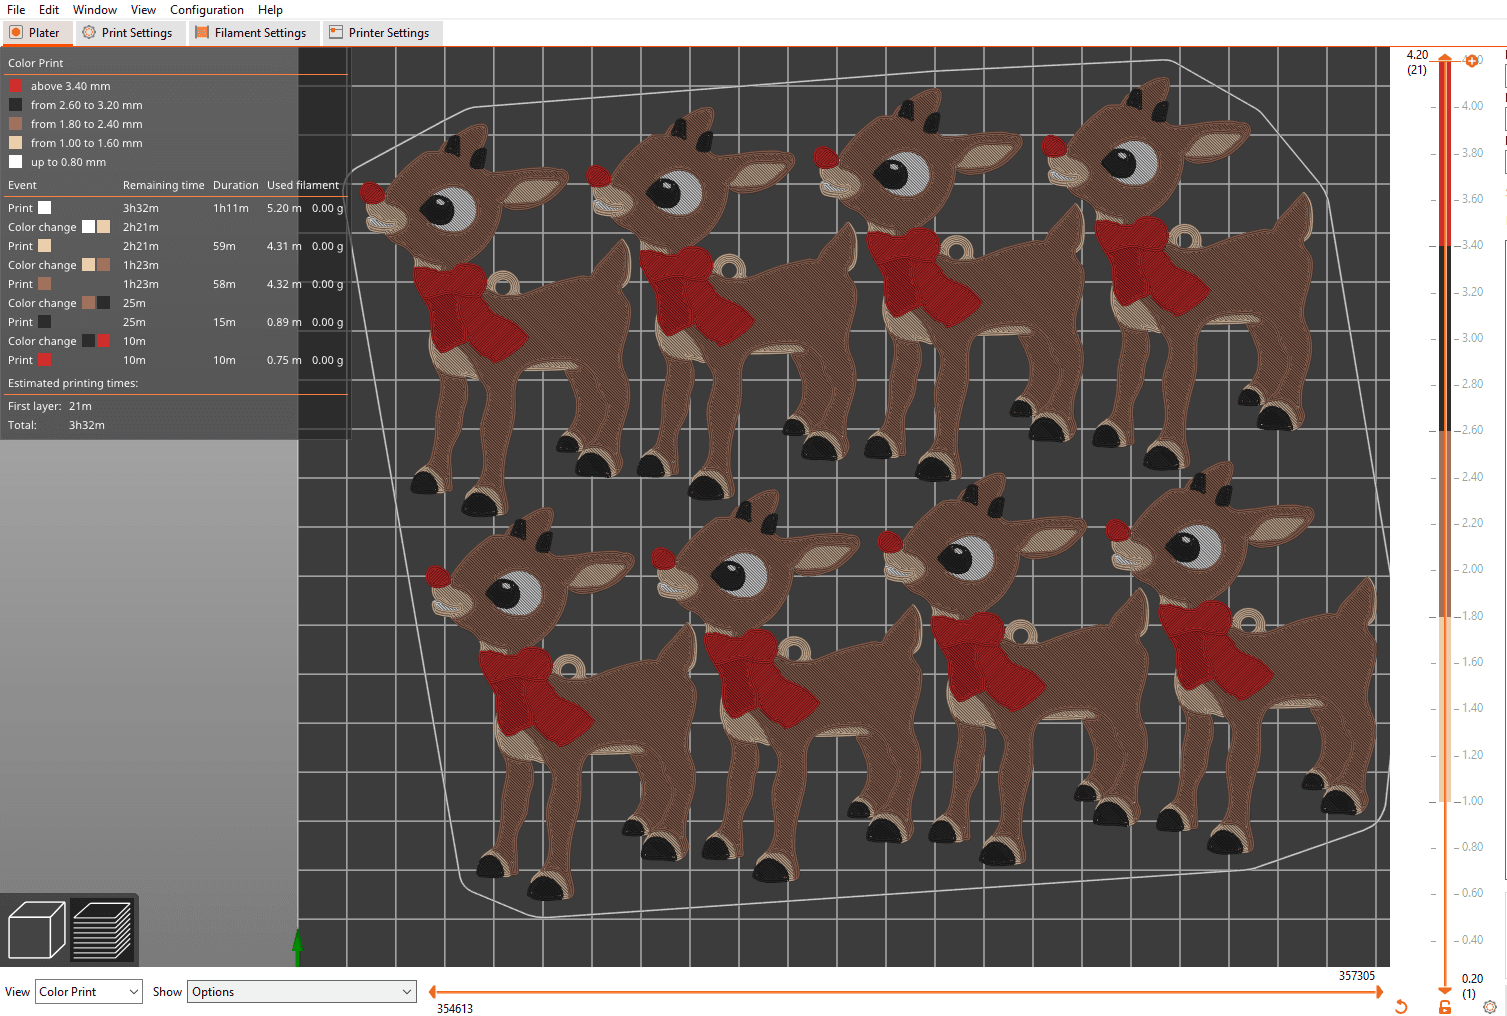
Task: Click the 'Event' column header
Action: coord(22,185)
